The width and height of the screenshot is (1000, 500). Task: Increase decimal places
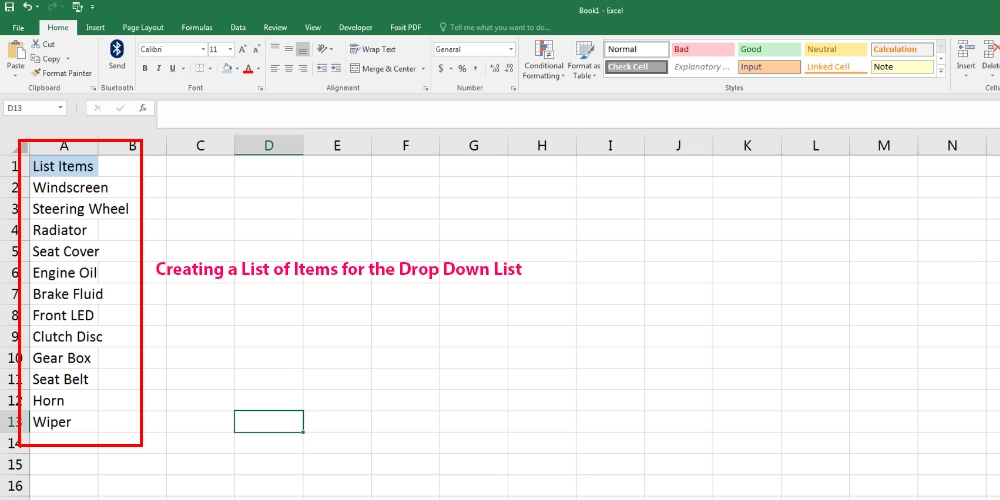pos(495,68)
